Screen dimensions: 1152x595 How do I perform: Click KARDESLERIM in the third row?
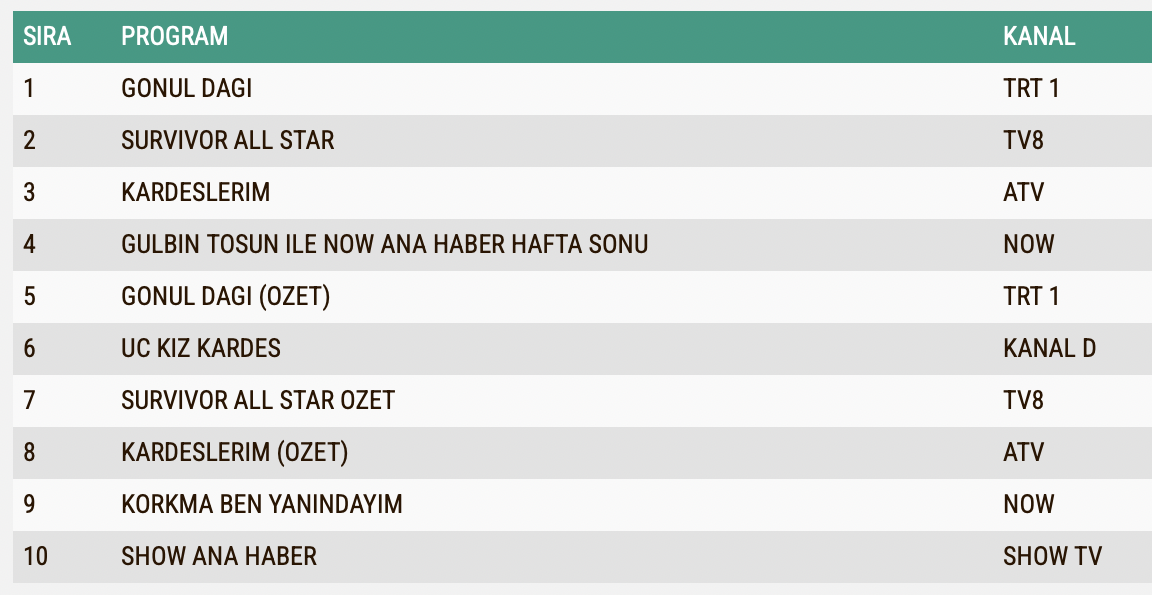click(x=195, y=192)
